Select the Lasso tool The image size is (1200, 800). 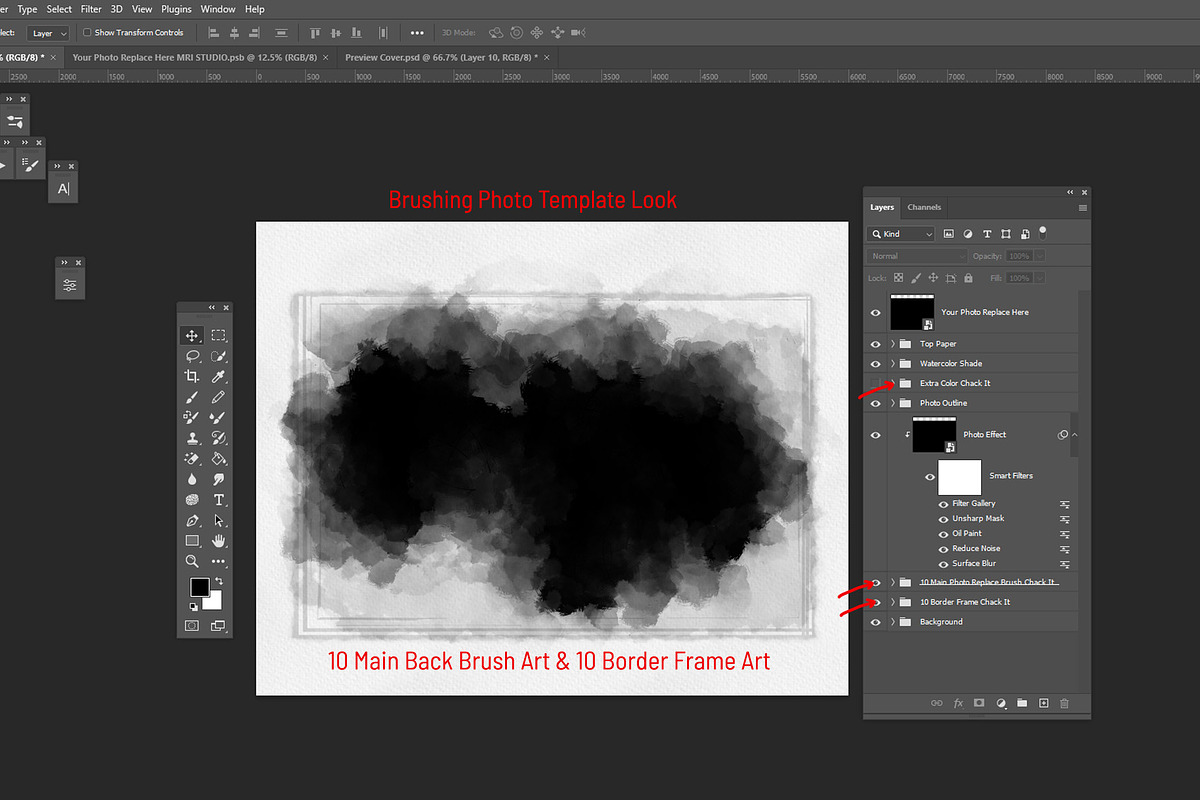pyautogui.click(x=191, y=356)
